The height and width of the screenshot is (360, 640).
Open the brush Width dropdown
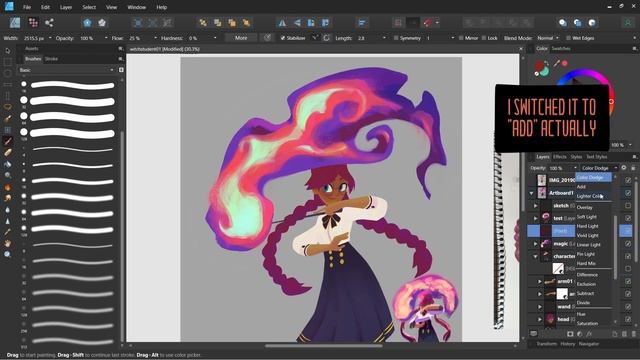50,38
